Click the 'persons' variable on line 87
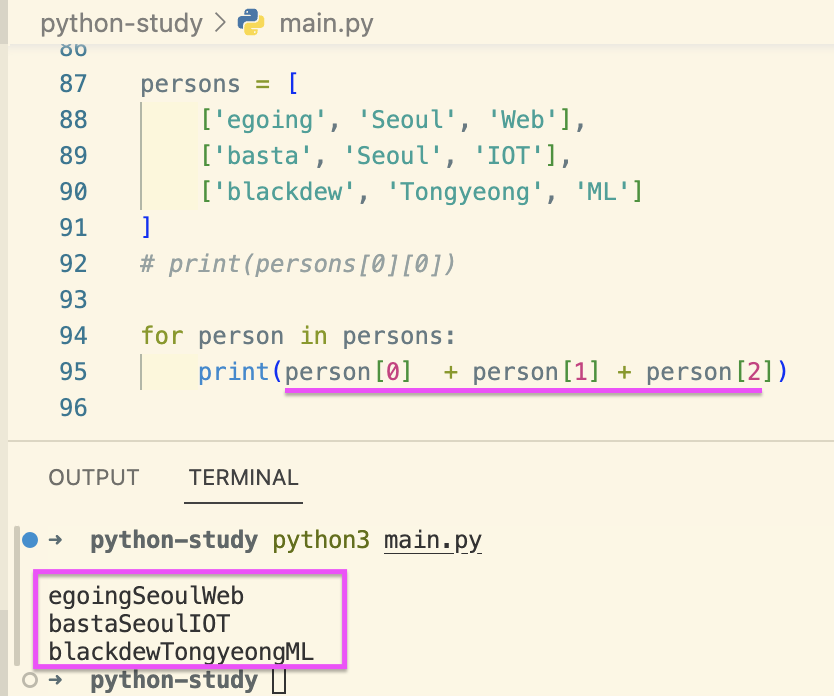 190,85
